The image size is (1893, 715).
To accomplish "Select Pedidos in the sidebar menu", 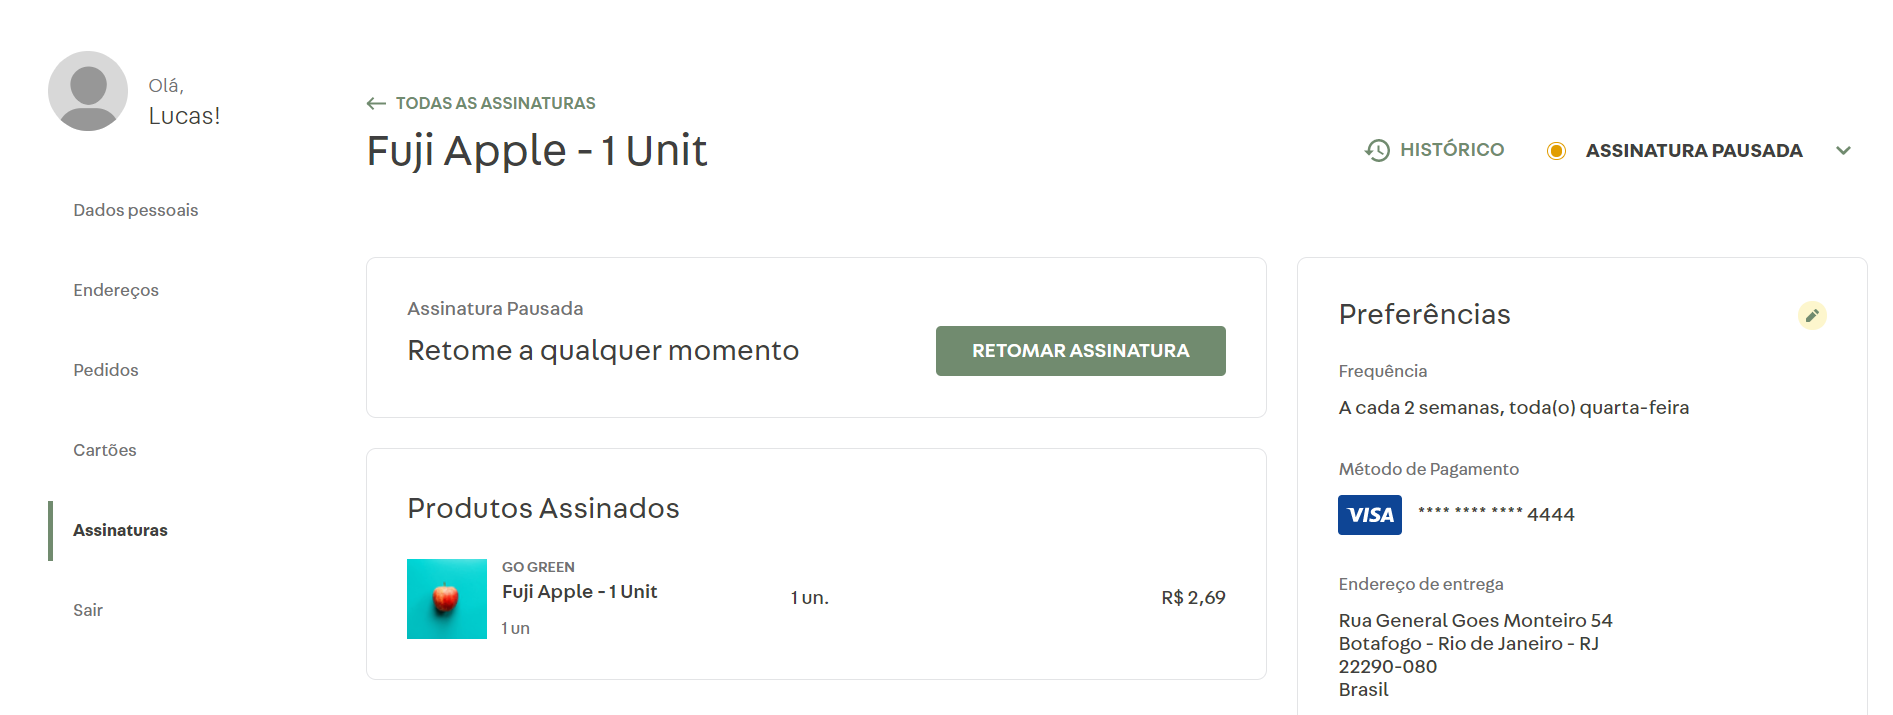I will pos(106,370).
